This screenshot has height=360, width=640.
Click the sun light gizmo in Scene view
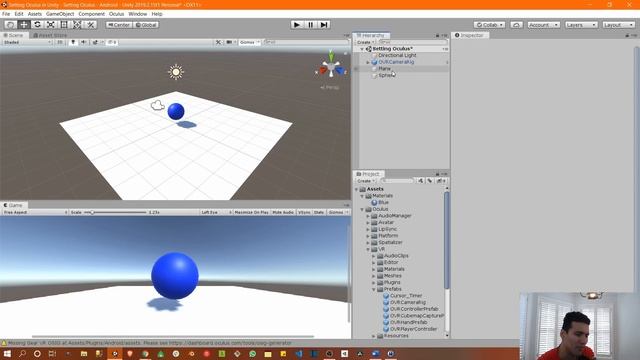[x=176, y=72]
